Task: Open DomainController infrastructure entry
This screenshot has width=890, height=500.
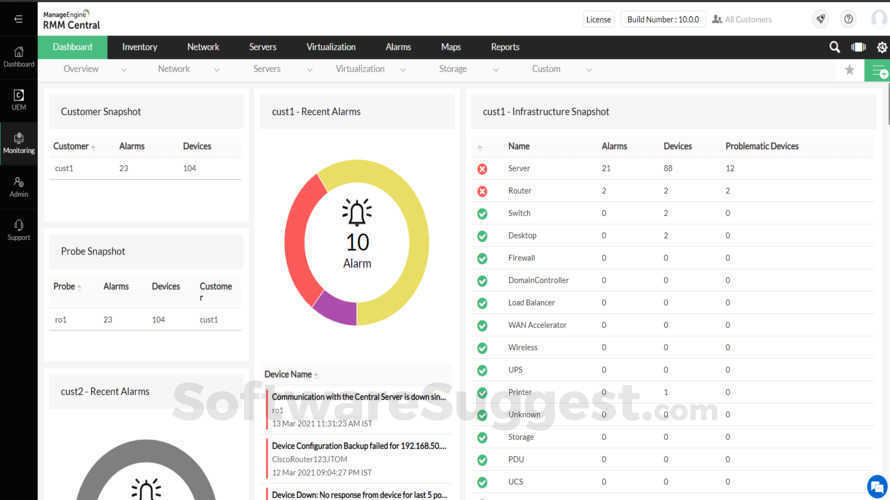Action: click(538, 280)
